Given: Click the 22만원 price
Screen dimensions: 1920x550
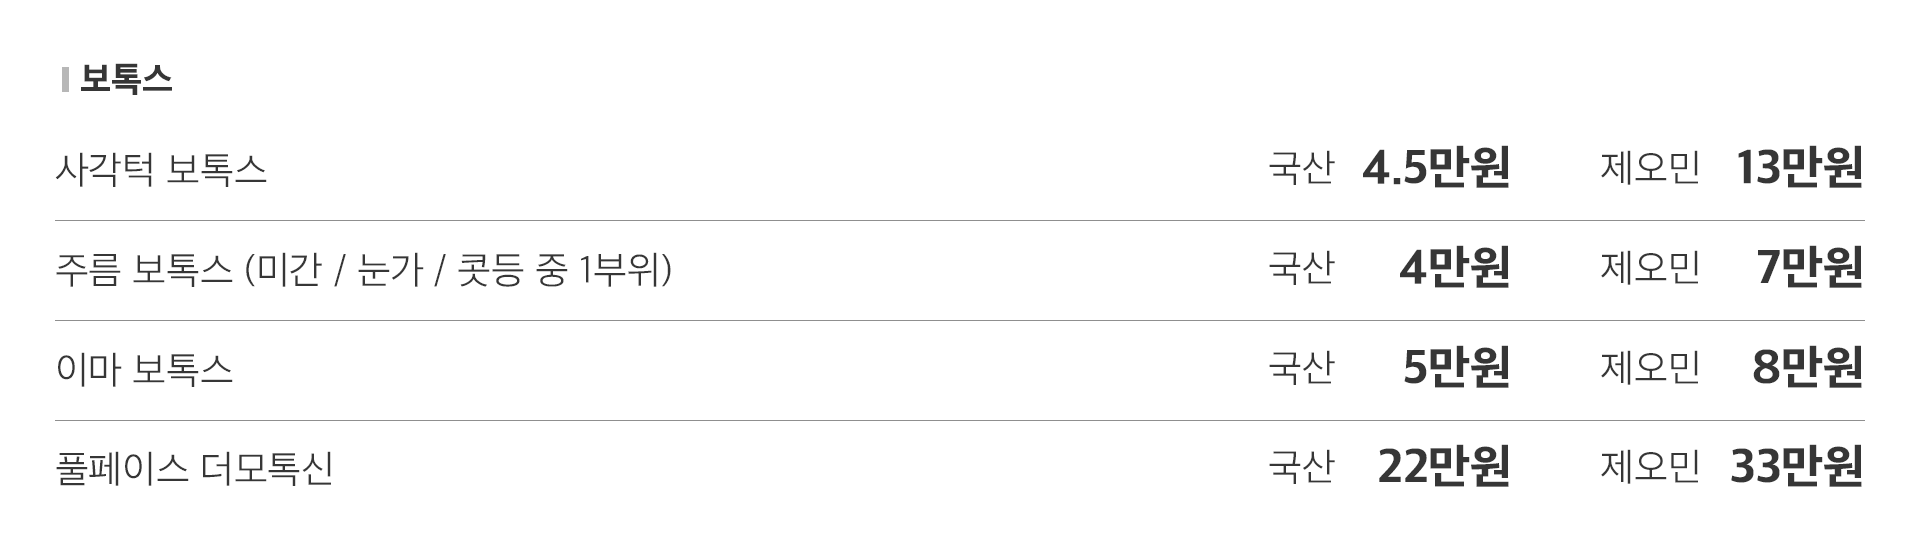Looking at the screenshot, I should (x=1444, y=467).
